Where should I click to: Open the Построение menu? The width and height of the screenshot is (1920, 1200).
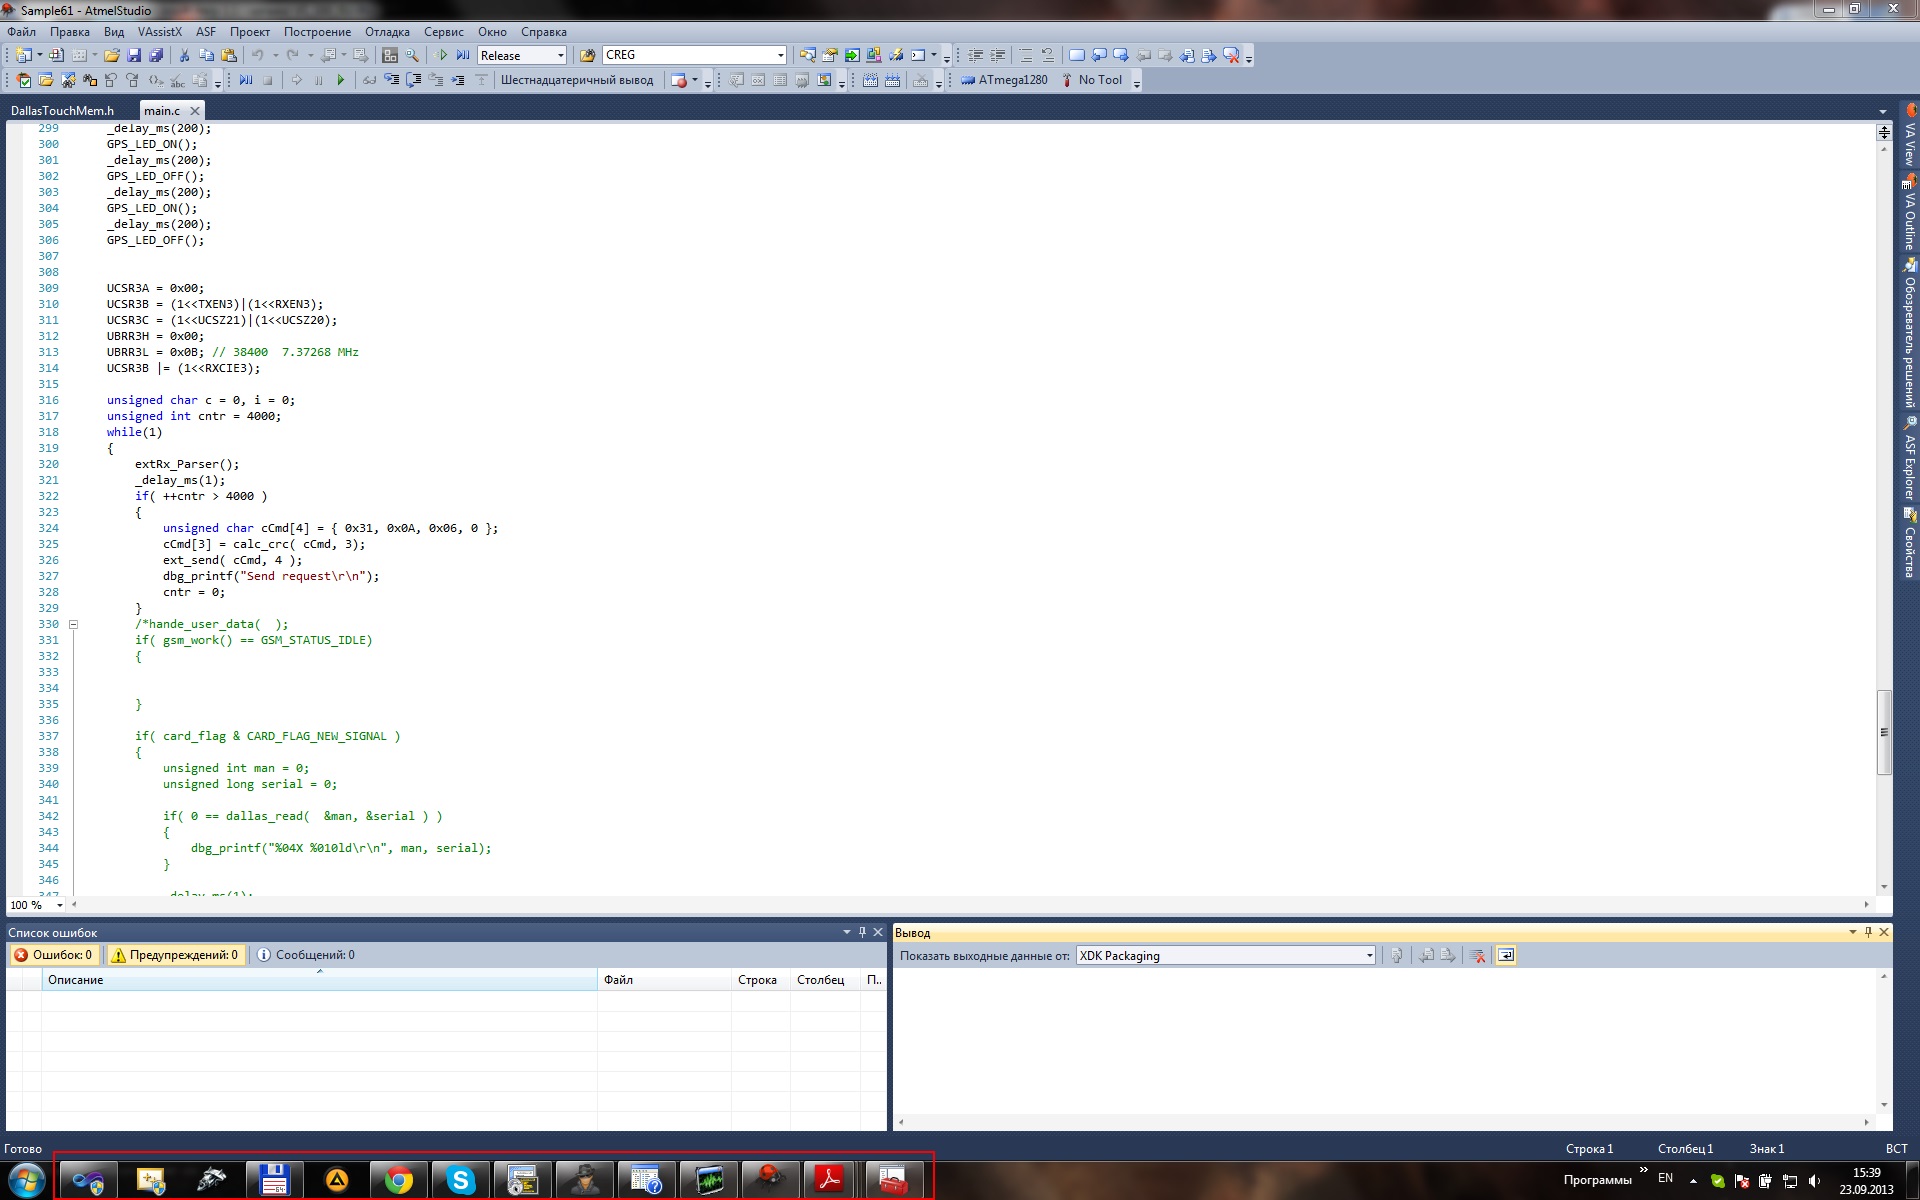coord(317,32)
